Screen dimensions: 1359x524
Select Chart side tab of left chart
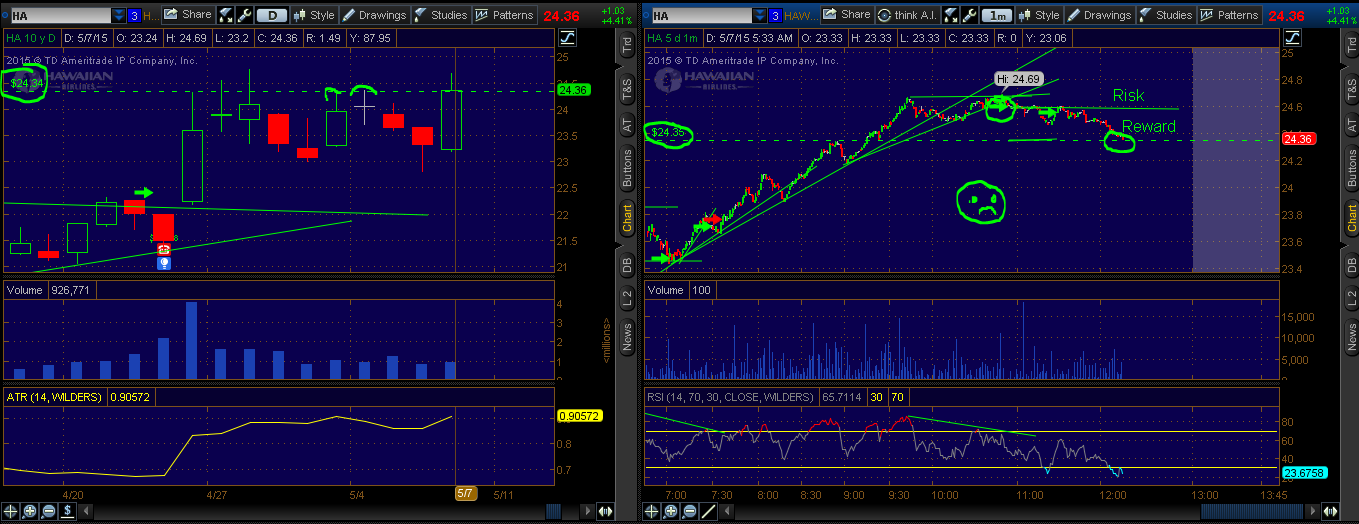626,219
